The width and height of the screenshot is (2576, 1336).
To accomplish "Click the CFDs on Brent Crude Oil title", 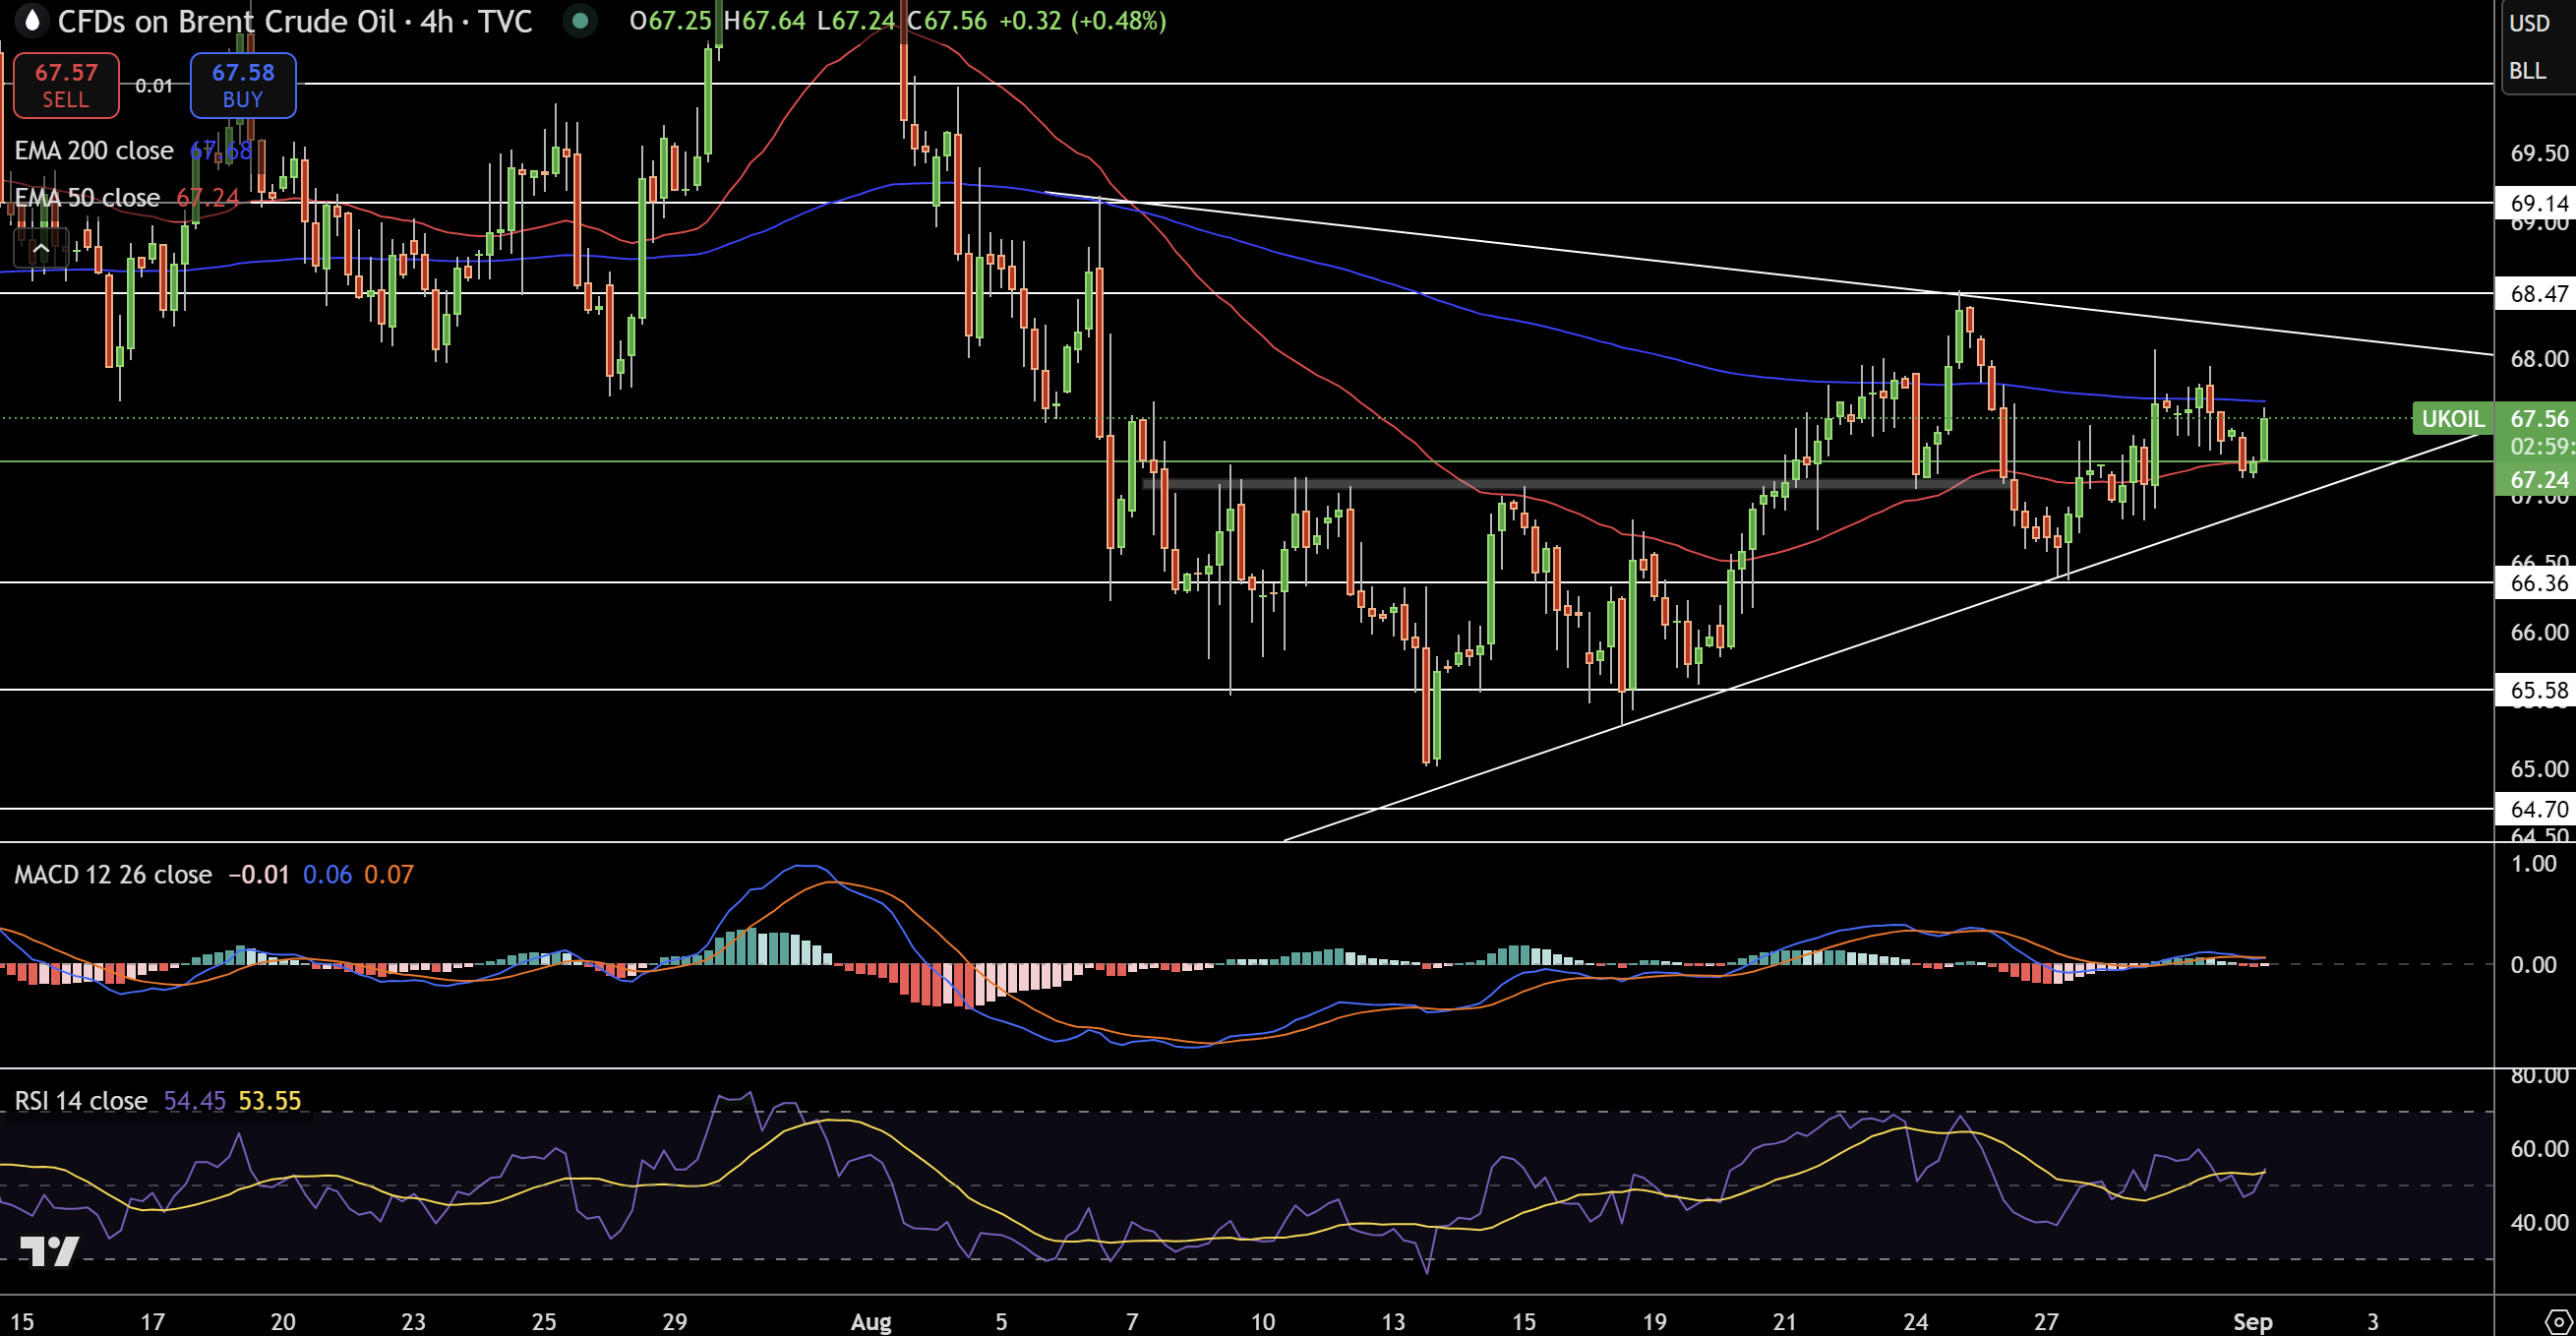I will tap(227, 21).
